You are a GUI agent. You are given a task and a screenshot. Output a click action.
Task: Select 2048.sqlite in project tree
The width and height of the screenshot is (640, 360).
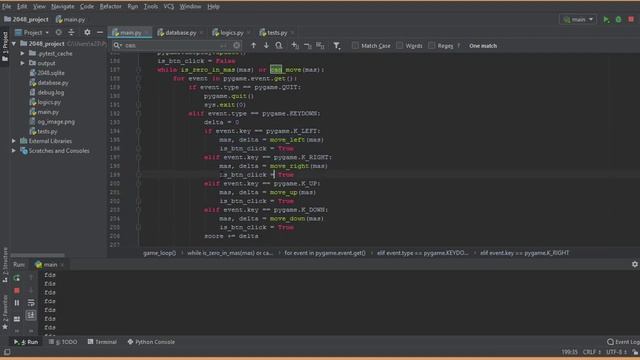(47, 73)
